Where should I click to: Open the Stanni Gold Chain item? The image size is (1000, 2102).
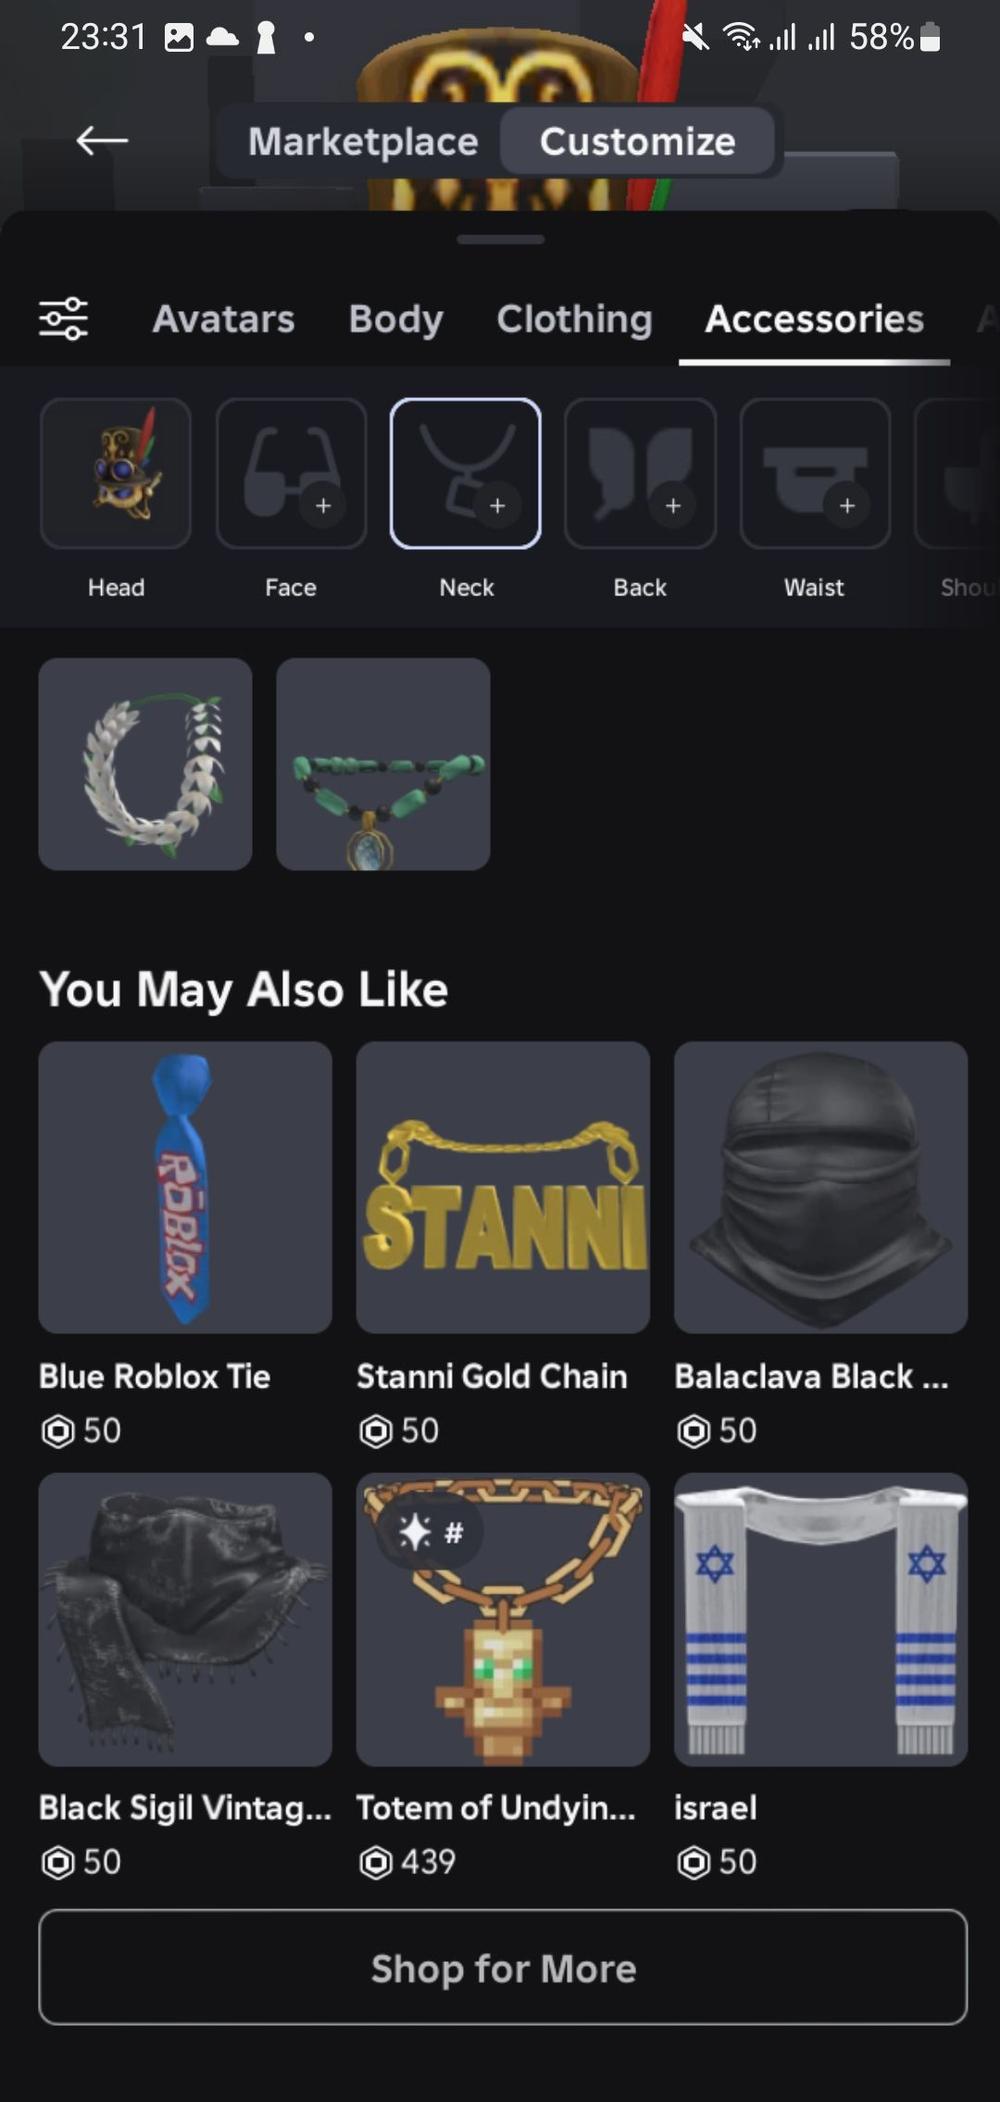503,1188
